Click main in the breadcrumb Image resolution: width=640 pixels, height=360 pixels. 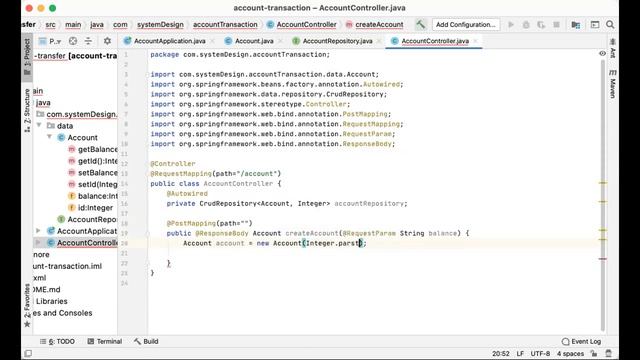pyautogui.click(x=73, y=24)
